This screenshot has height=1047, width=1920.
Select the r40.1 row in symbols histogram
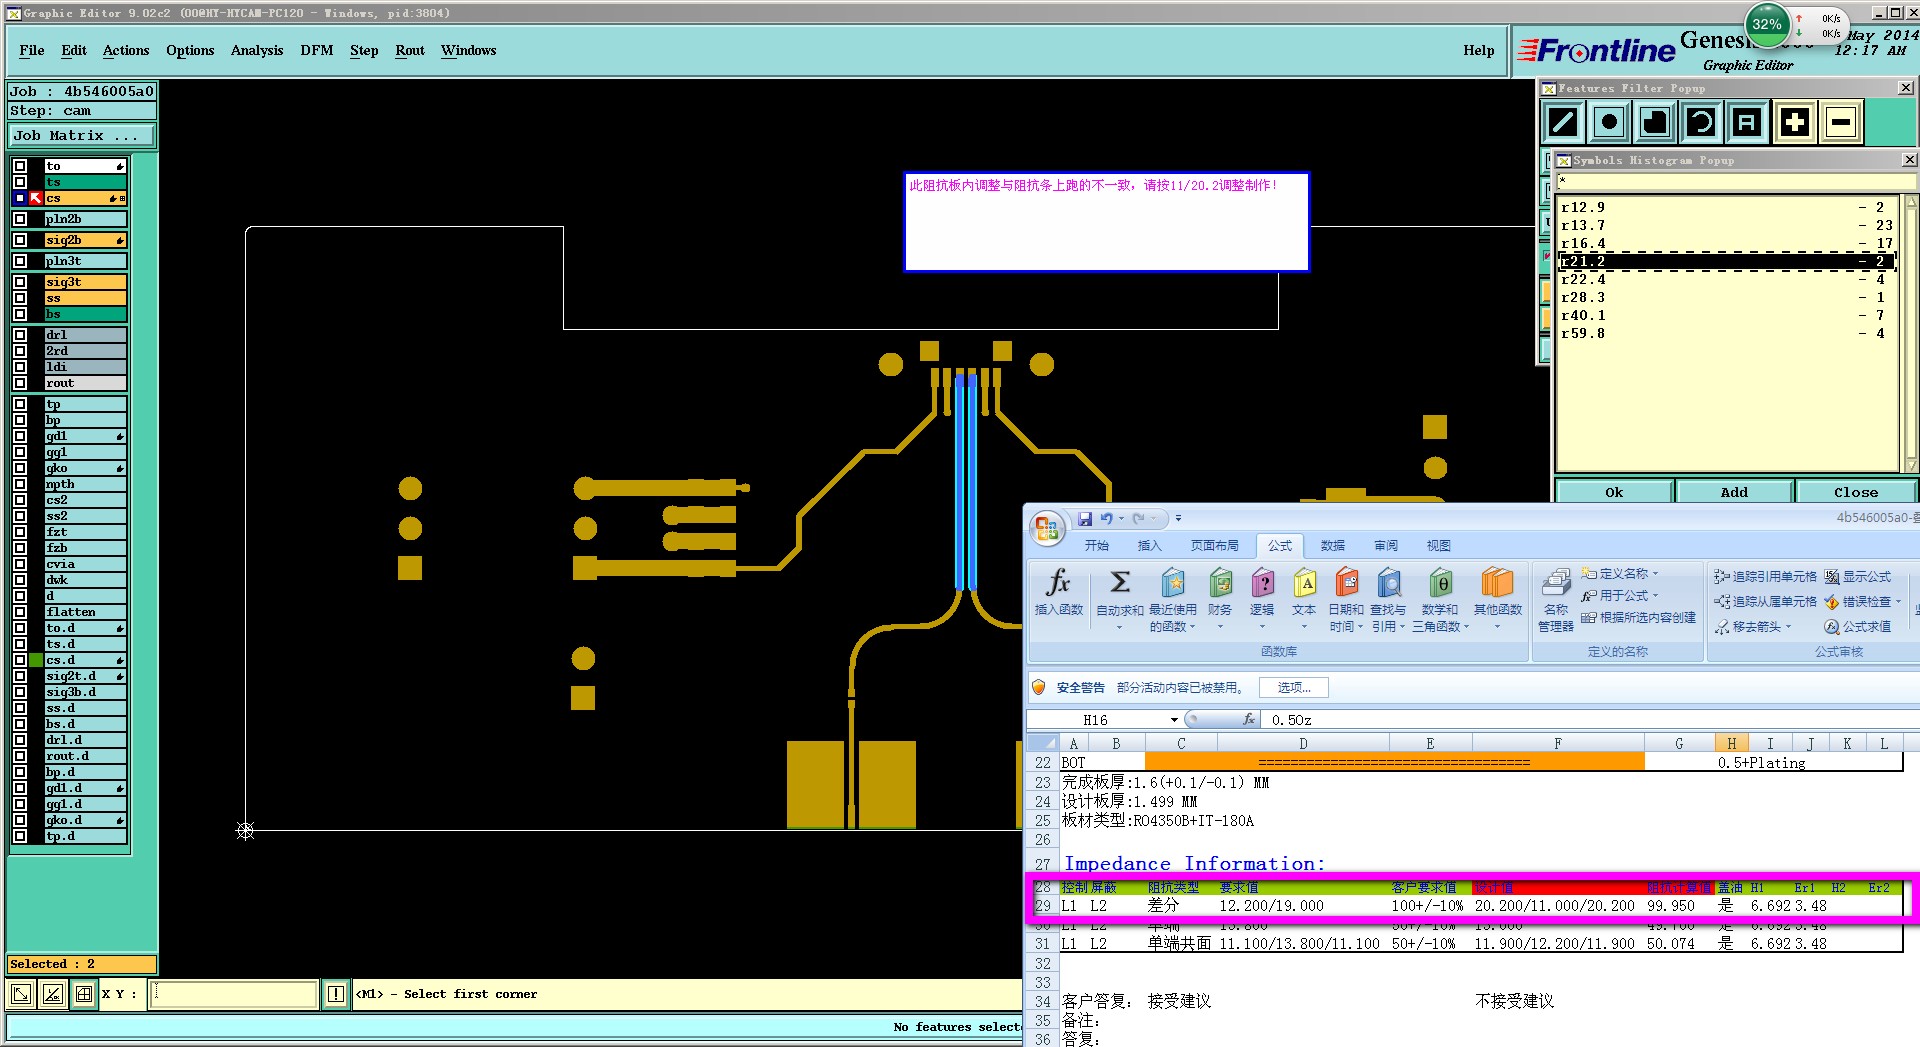1727,316
